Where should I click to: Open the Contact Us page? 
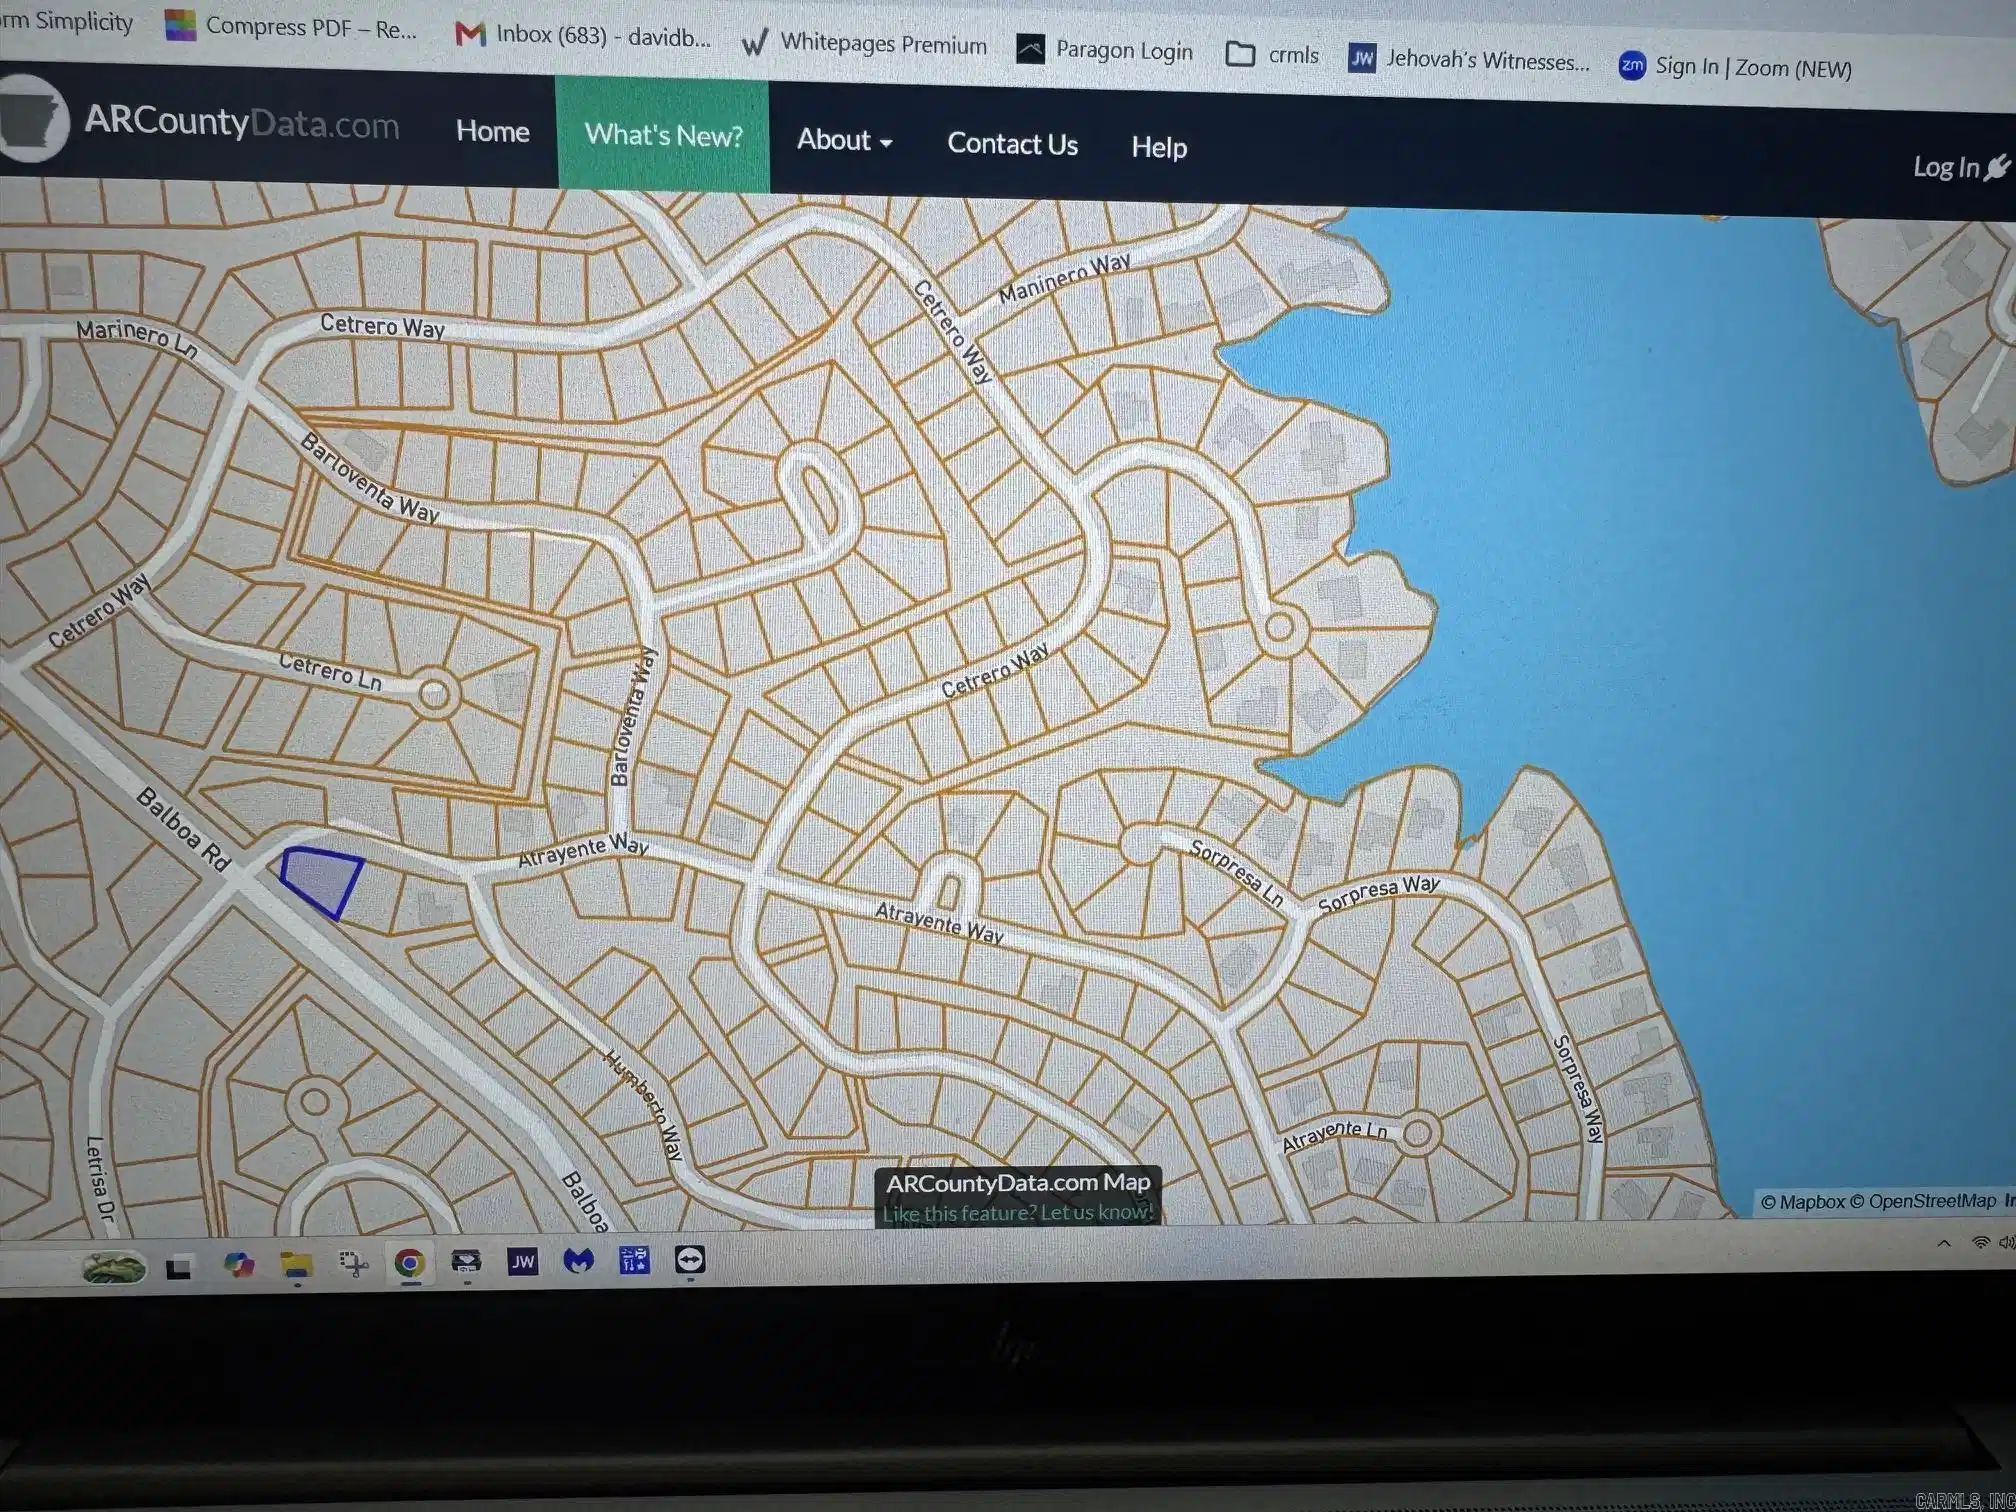(x=1012, y=144)
